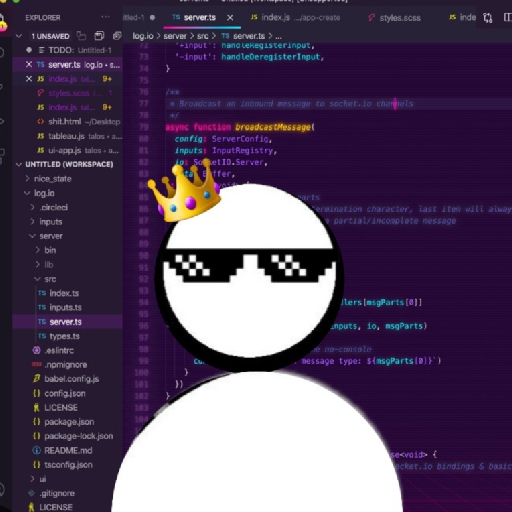Click the Save All icon in Open Editors
Viewport: 512px width, 512px height.
99,36
